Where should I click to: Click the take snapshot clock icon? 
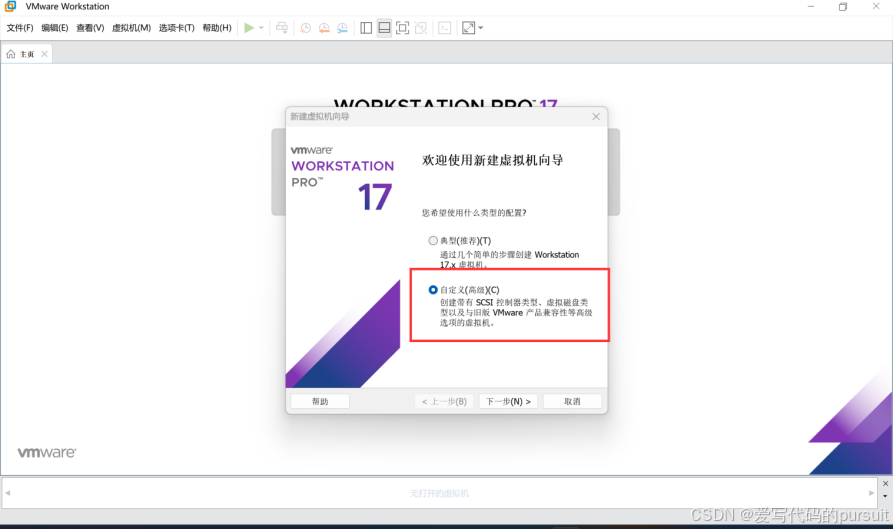point(306,28)
